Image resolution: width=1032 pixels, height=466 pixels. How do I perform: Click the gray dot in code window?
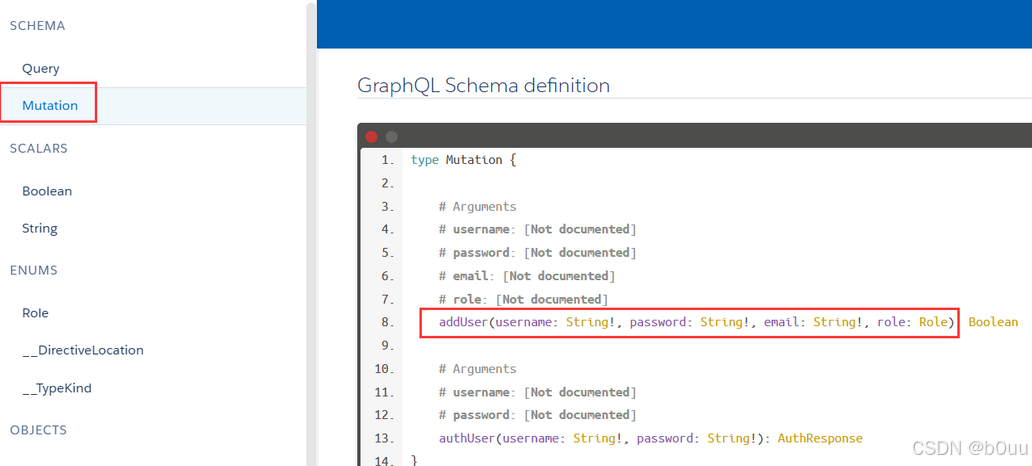point(392,137)
